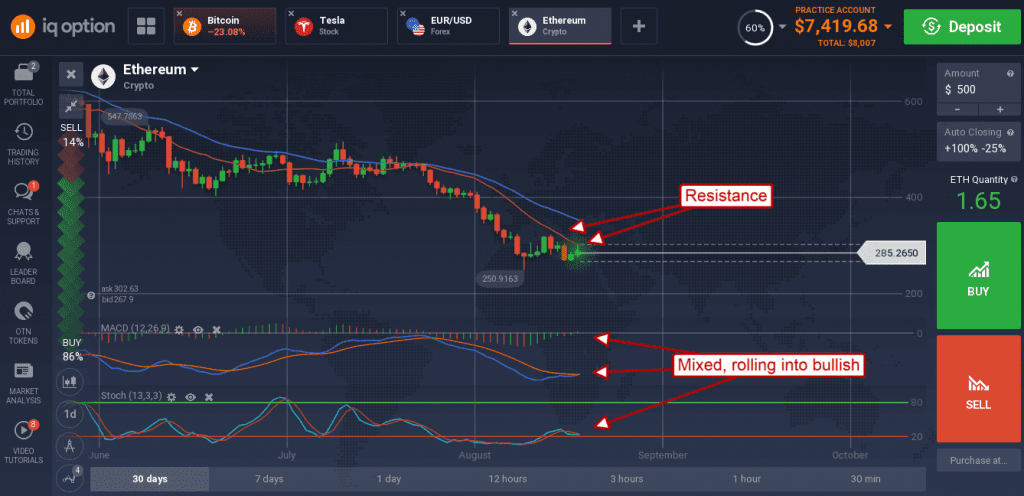
Task: Select the 3 hours timeframe
Action: pos(627,479)
